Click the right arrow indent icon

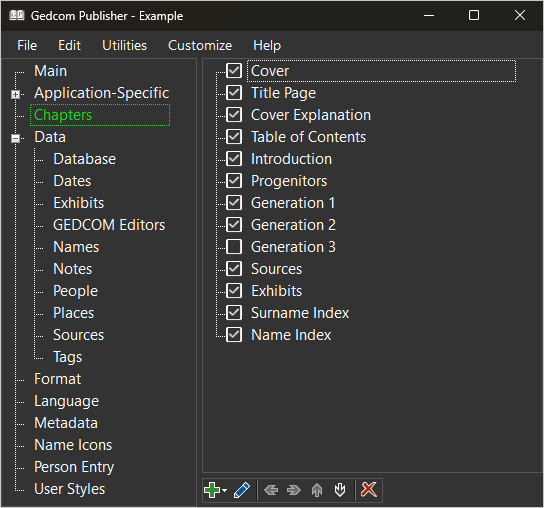point(294,490)
